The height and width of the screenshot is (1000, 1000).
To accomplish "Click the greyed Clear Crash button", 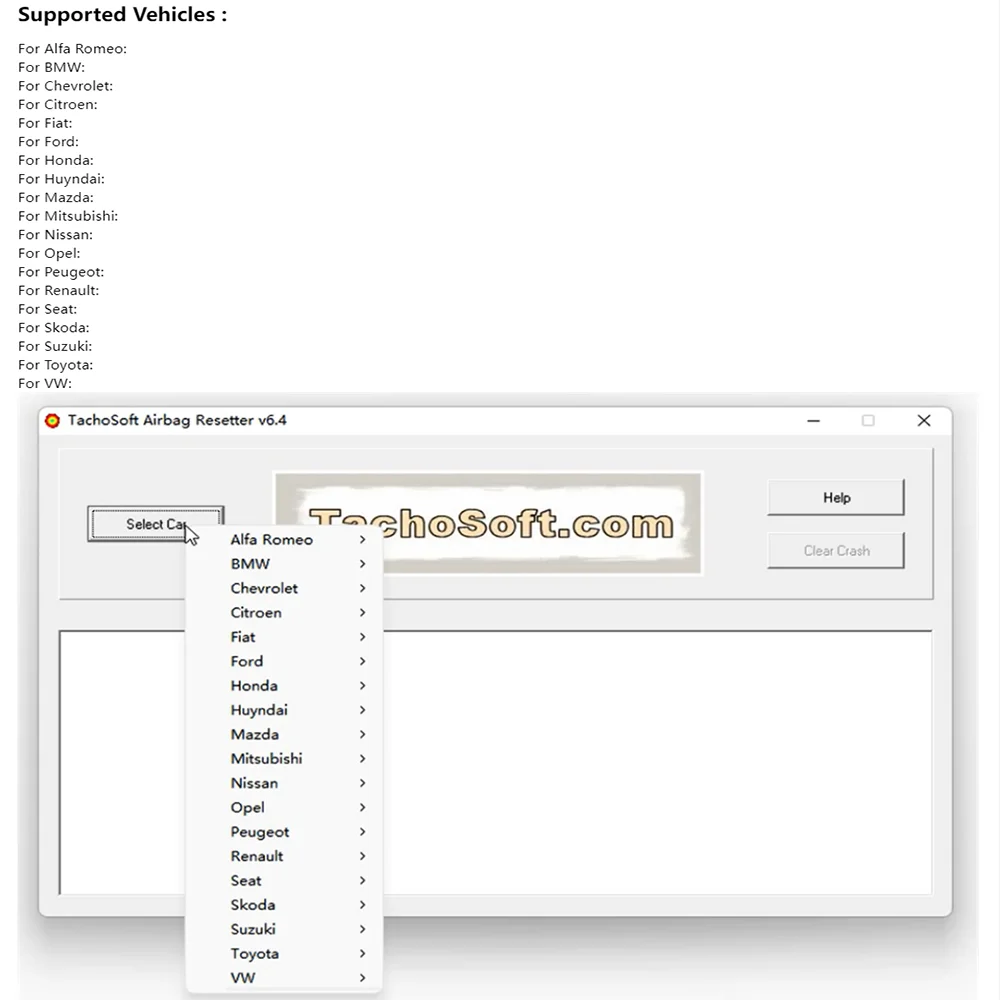I will pyautogui.click(x=836, y=550).
